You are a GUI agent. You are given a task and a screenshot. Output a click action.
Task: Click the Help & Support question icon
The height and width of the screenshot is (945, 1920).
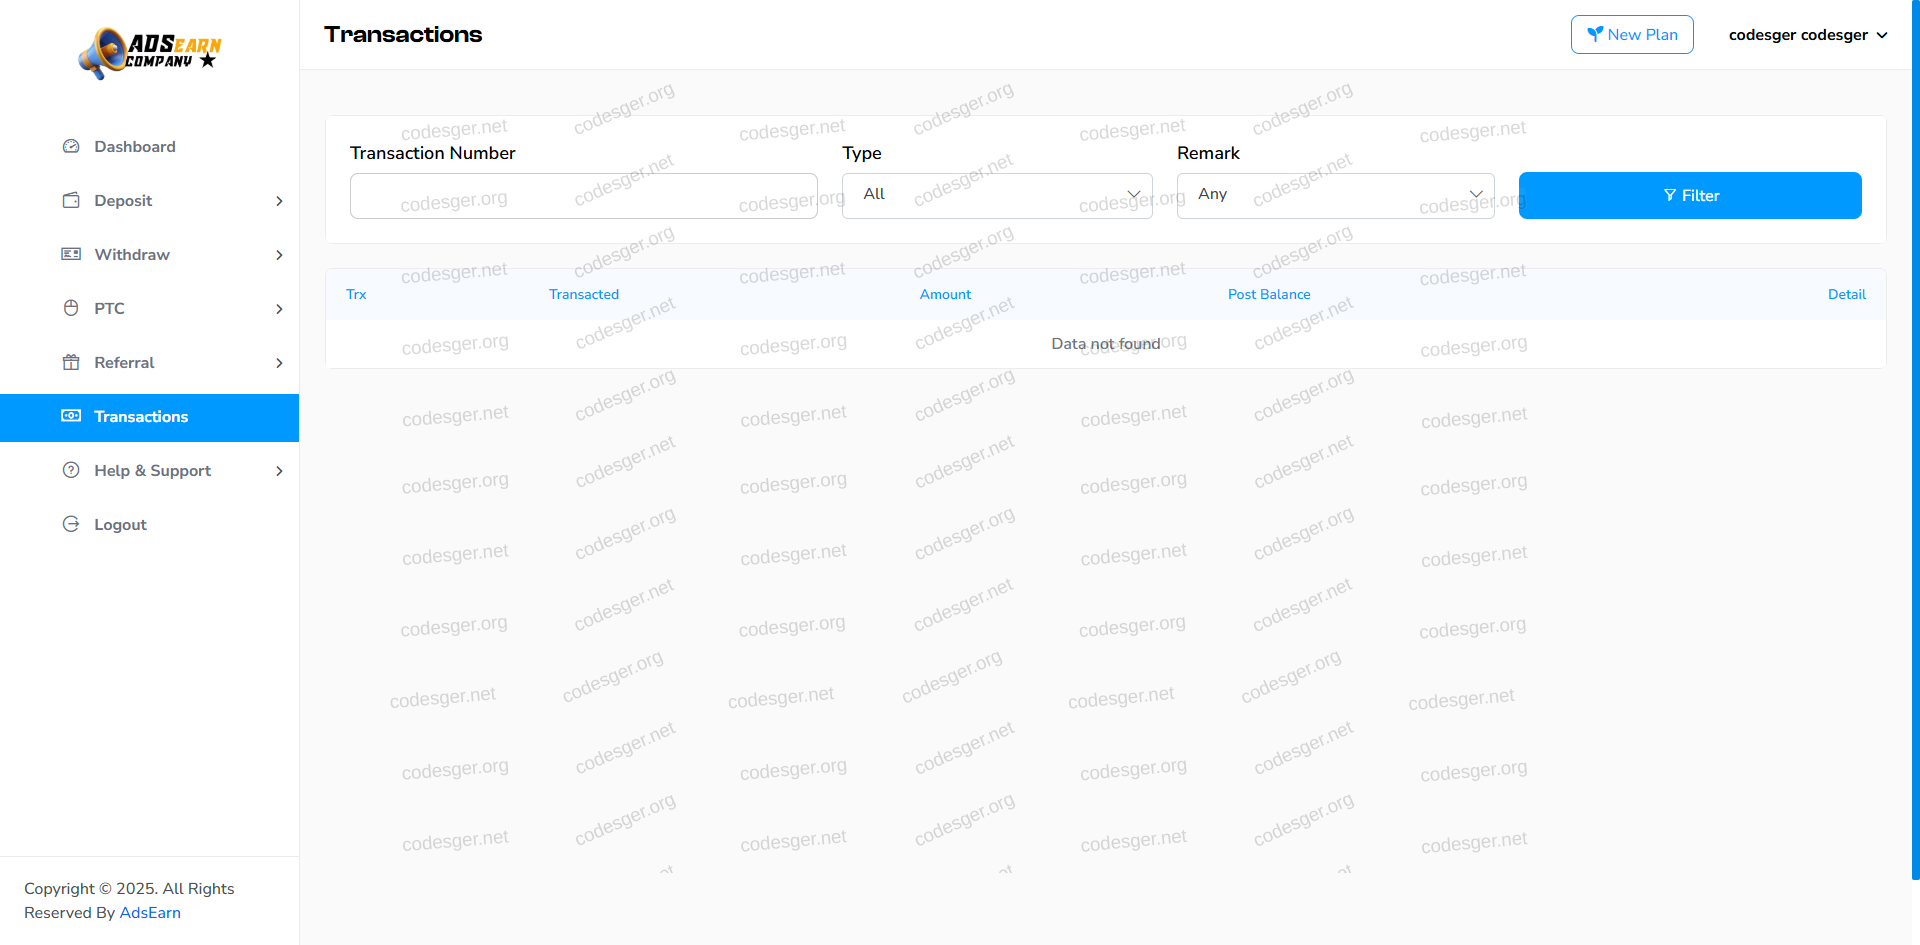(x=71, y=471)
